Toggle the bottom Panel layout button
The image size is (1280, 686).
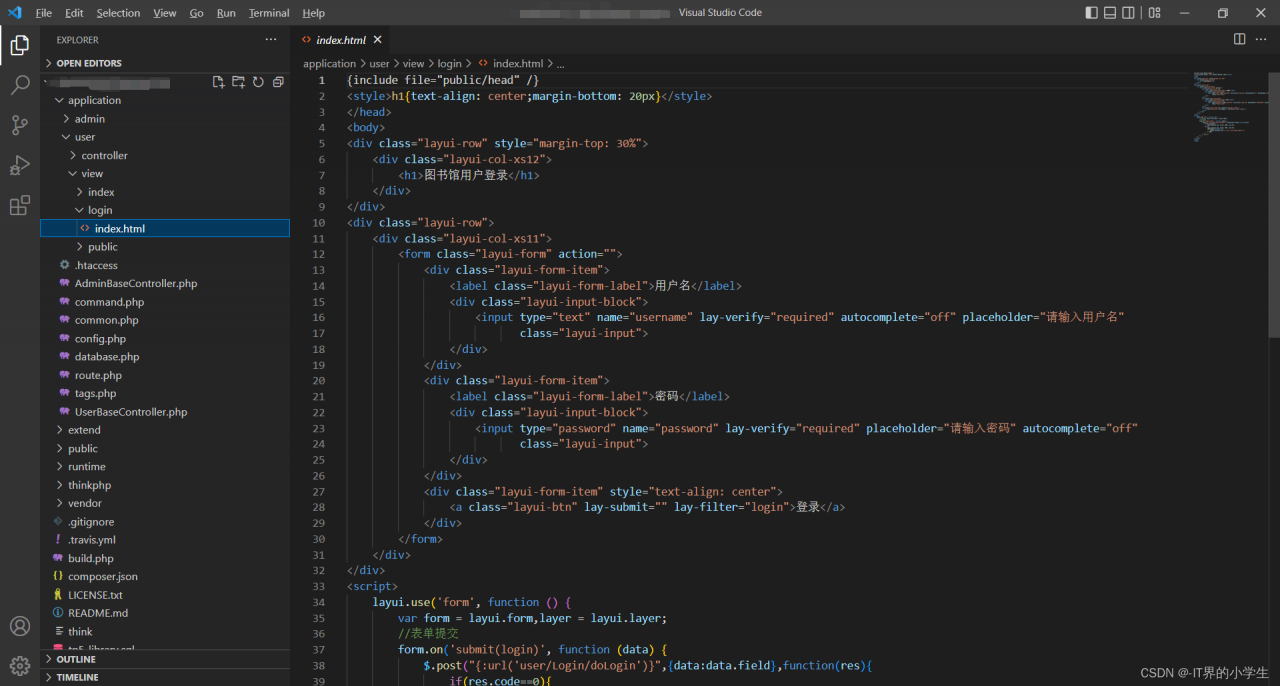pyautogui.click(x=1110, y=13)
